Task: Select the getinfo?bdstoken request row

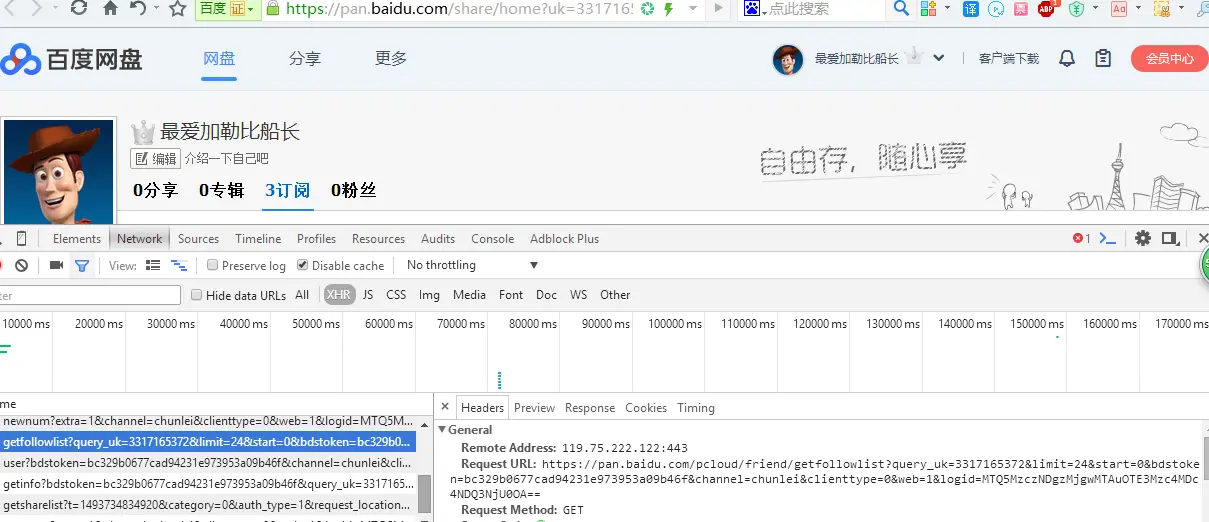Action: [x=208, y=483]
